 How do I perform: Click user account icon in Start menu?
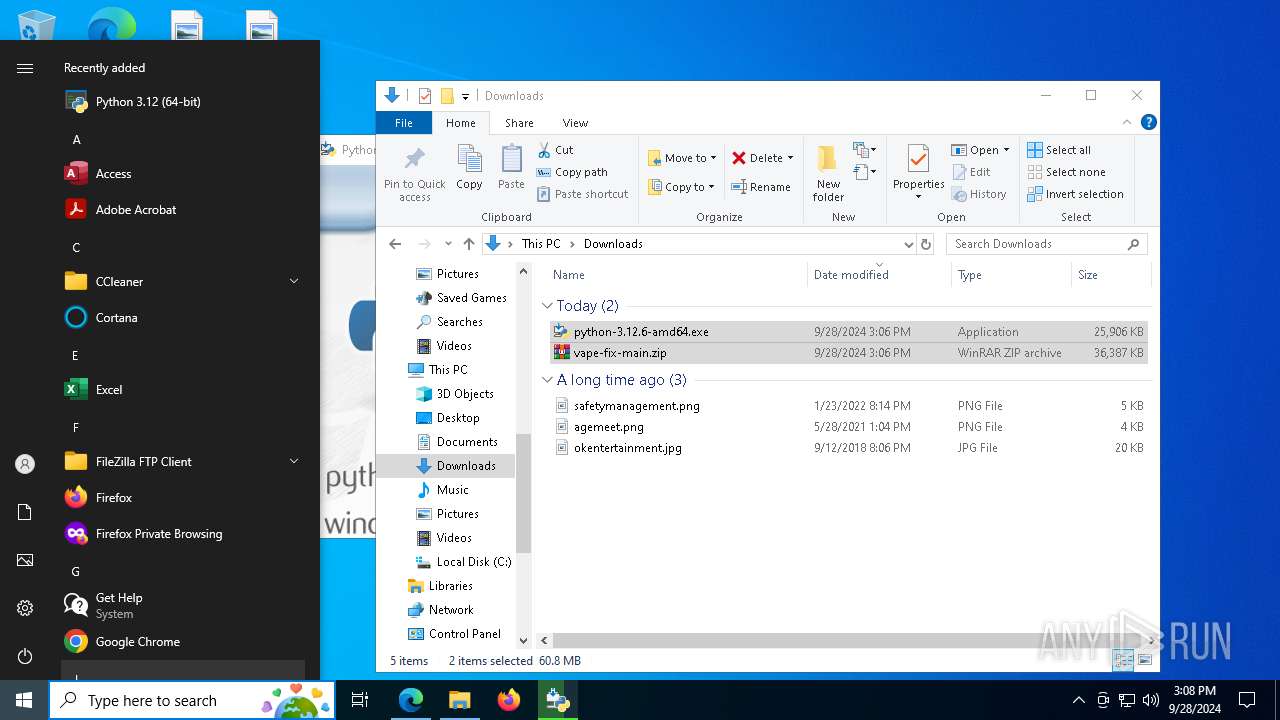[x=25, y=464]
